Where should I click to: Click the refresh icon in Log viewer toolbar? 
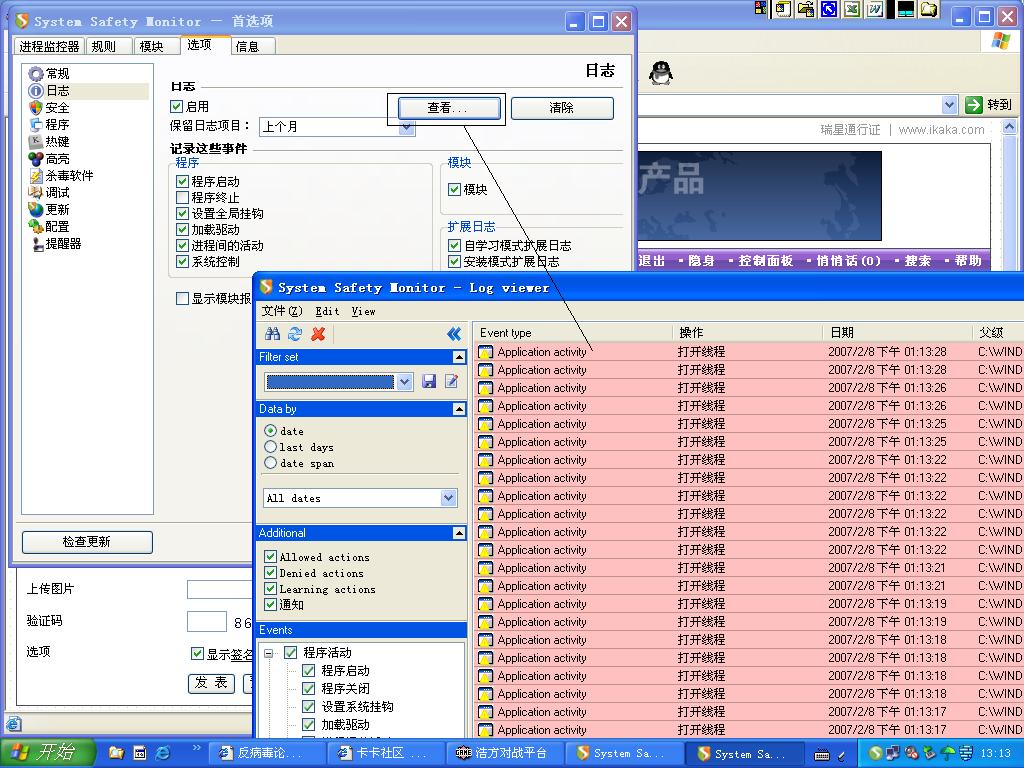tap(295, 334)
